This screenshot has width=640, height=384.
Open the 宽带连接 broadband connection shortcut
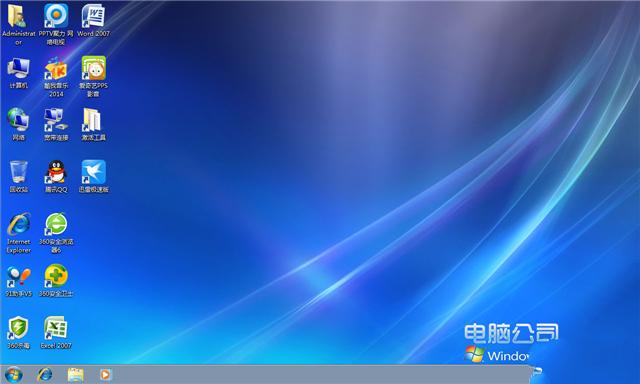56,120
